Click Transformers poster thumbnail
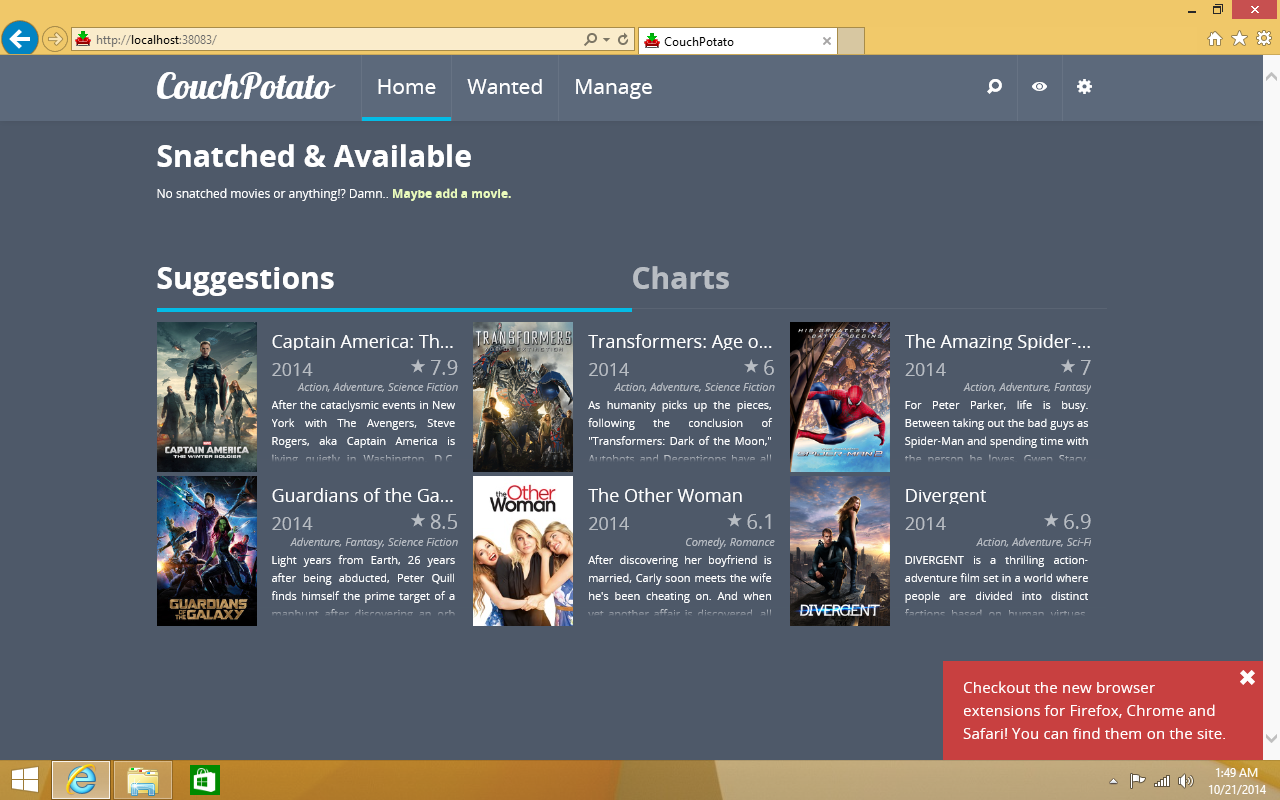 pyautogui.click(x=523, y=397)
